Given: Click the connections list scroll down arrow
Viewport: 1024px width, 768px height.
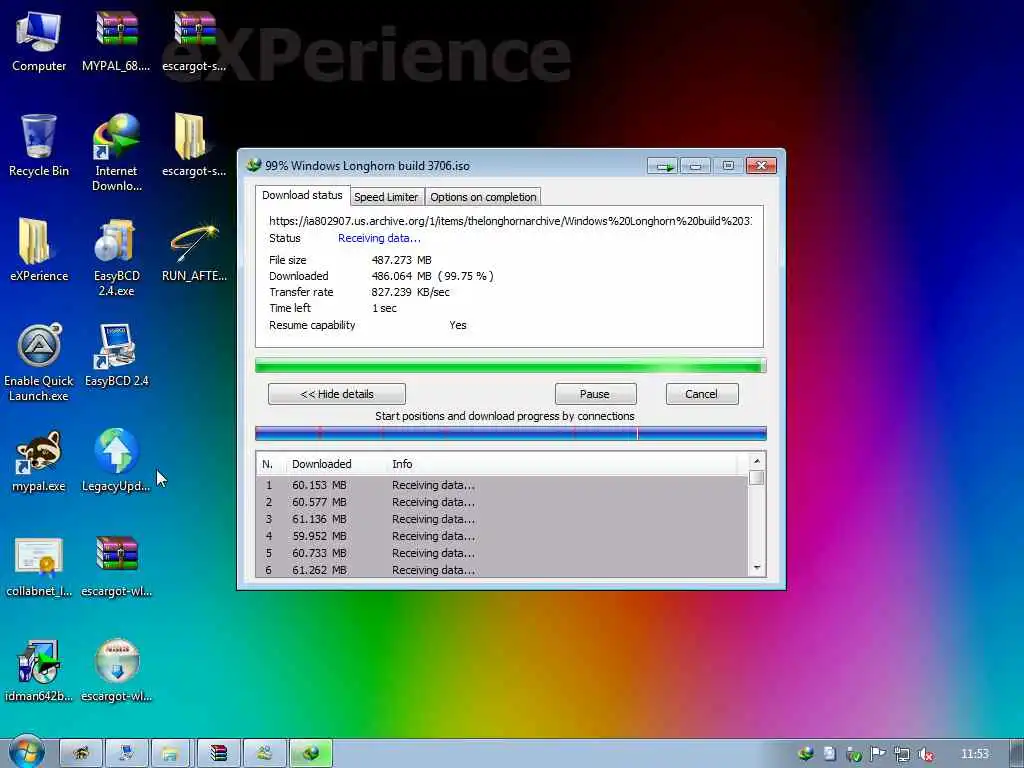Looking at the screenshot, I should [x=757, y=568].
